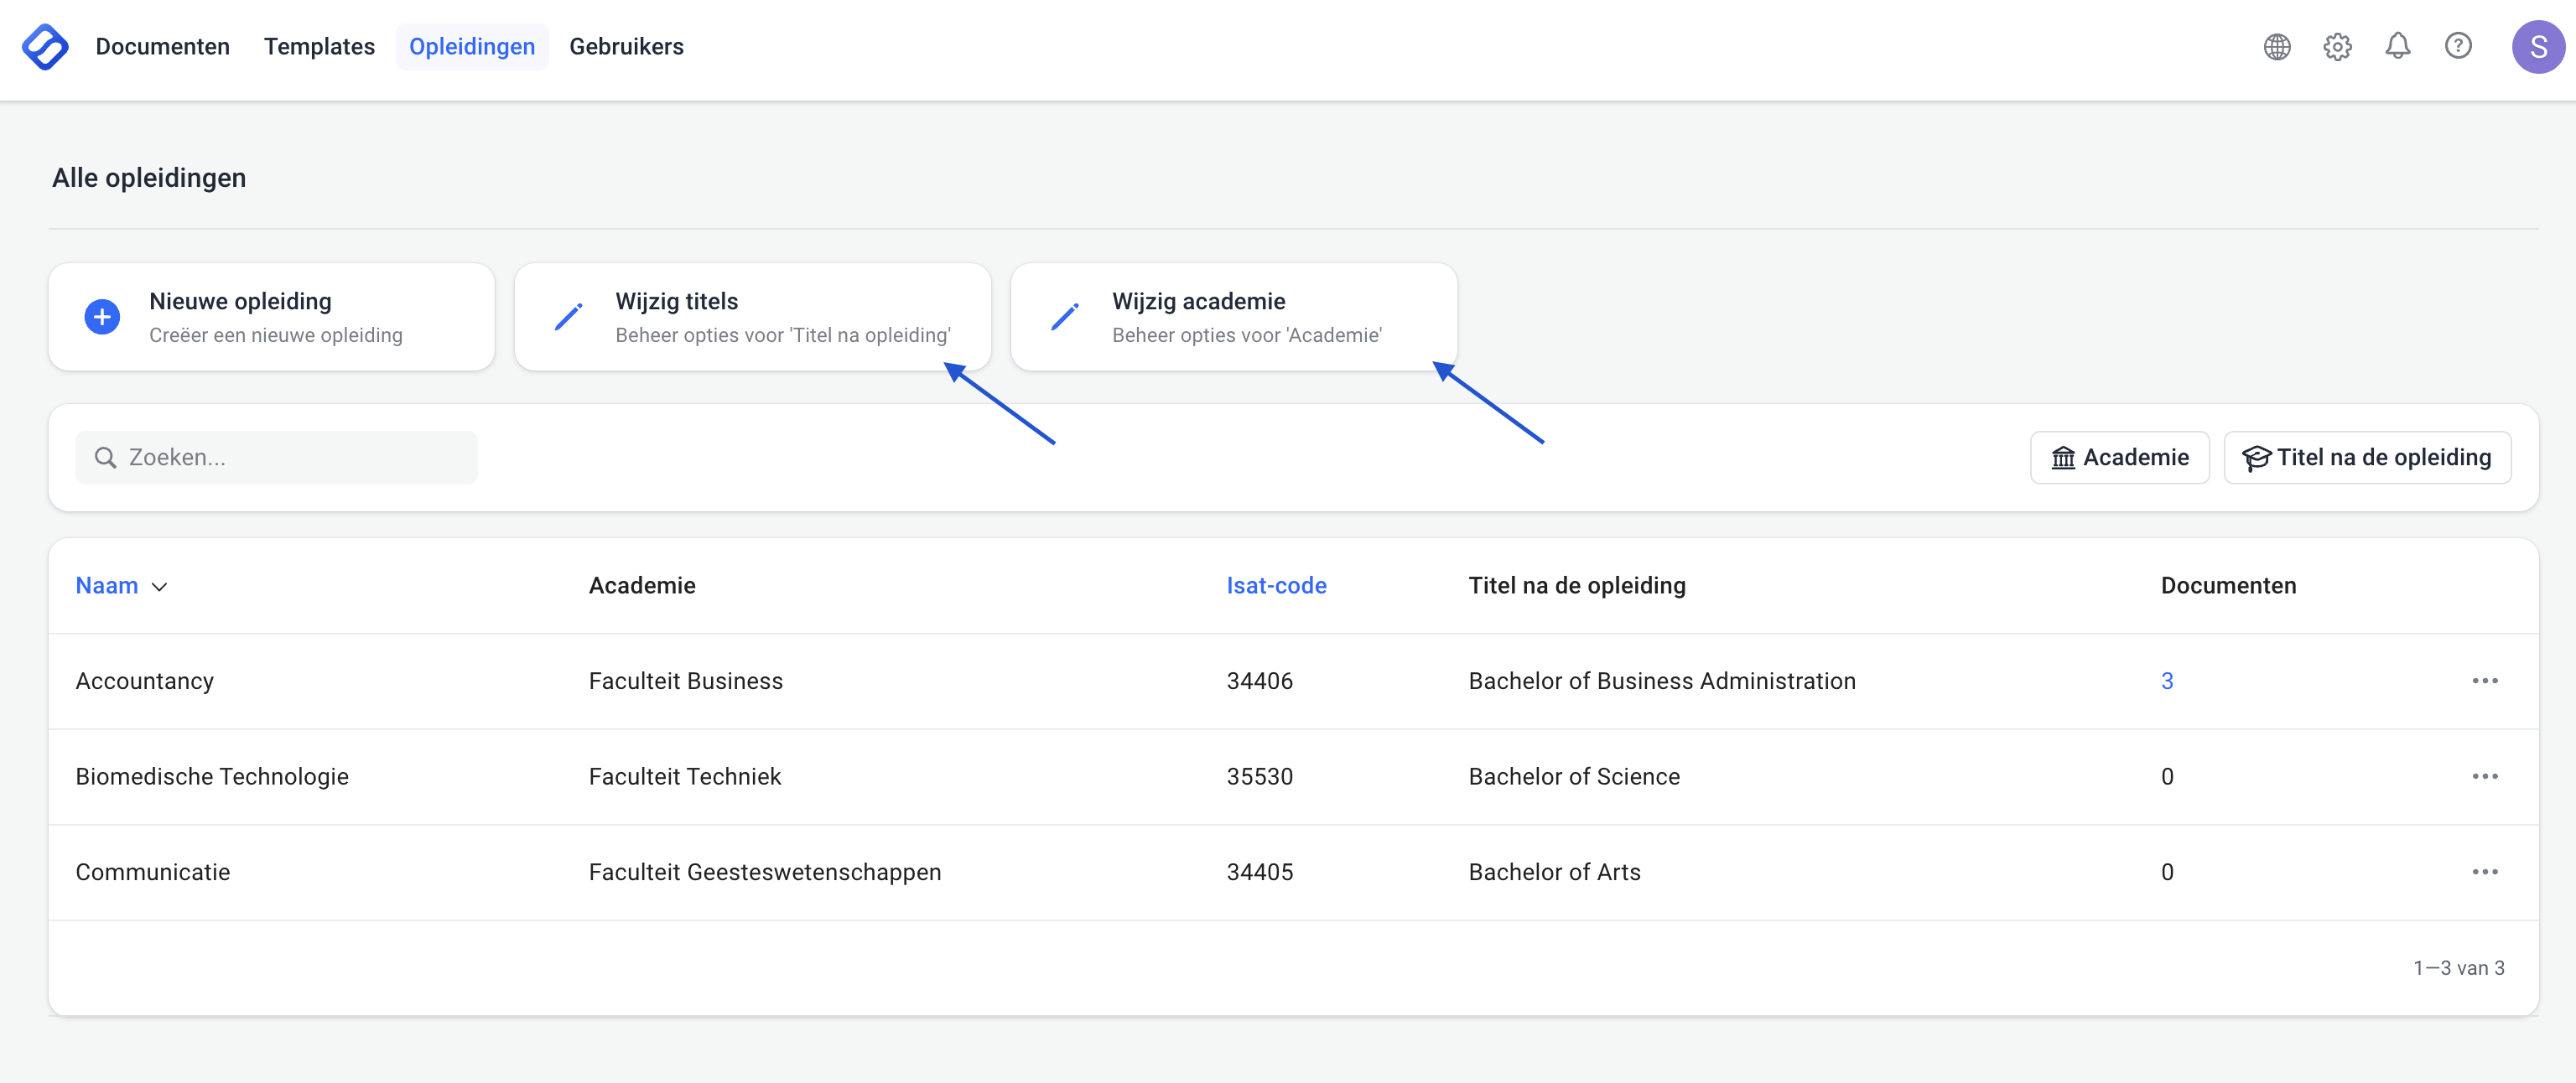Open the Gebruikers tab
This screenshot has width=2576, height=1083.
coord(626,46)
